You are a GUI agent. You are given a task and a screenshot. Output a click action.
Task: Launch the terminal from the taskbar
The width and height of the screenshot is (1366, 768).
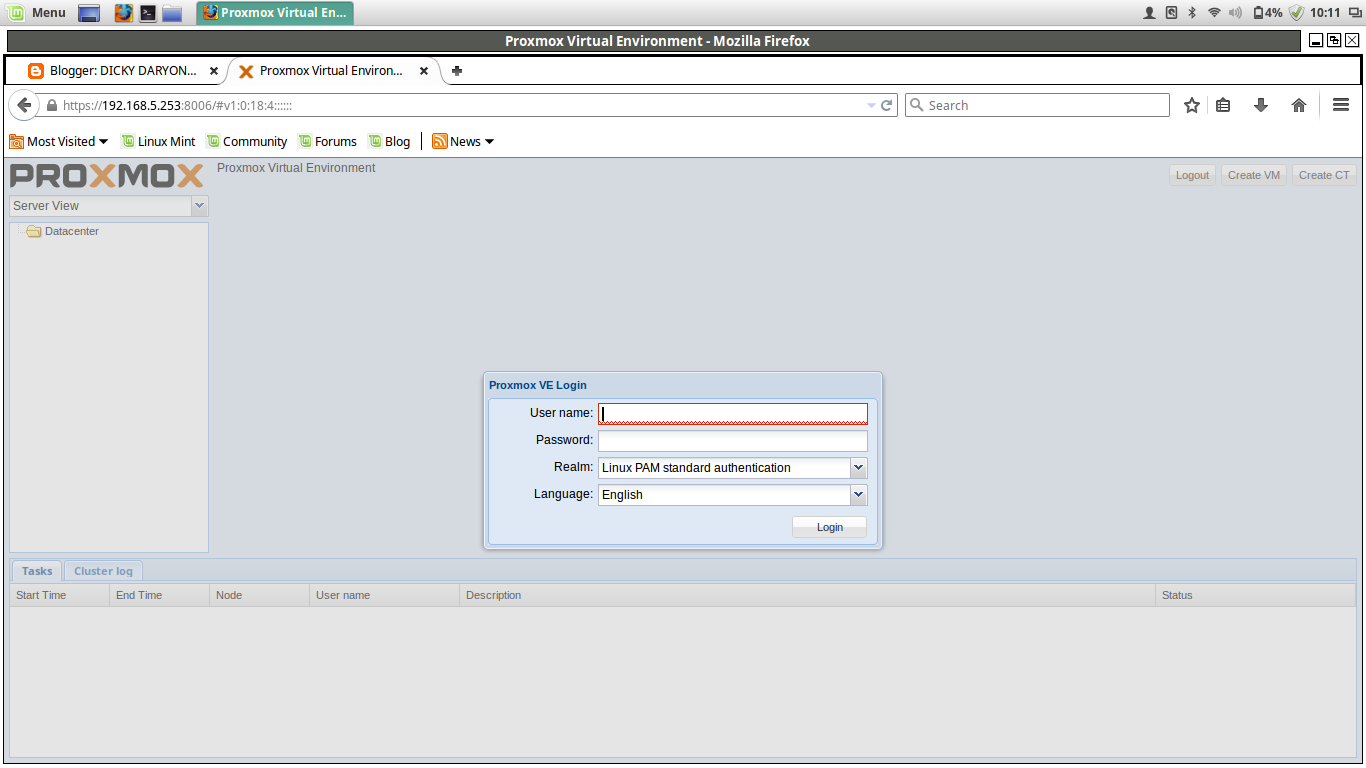pyautogui.click(x=148, y=13)
